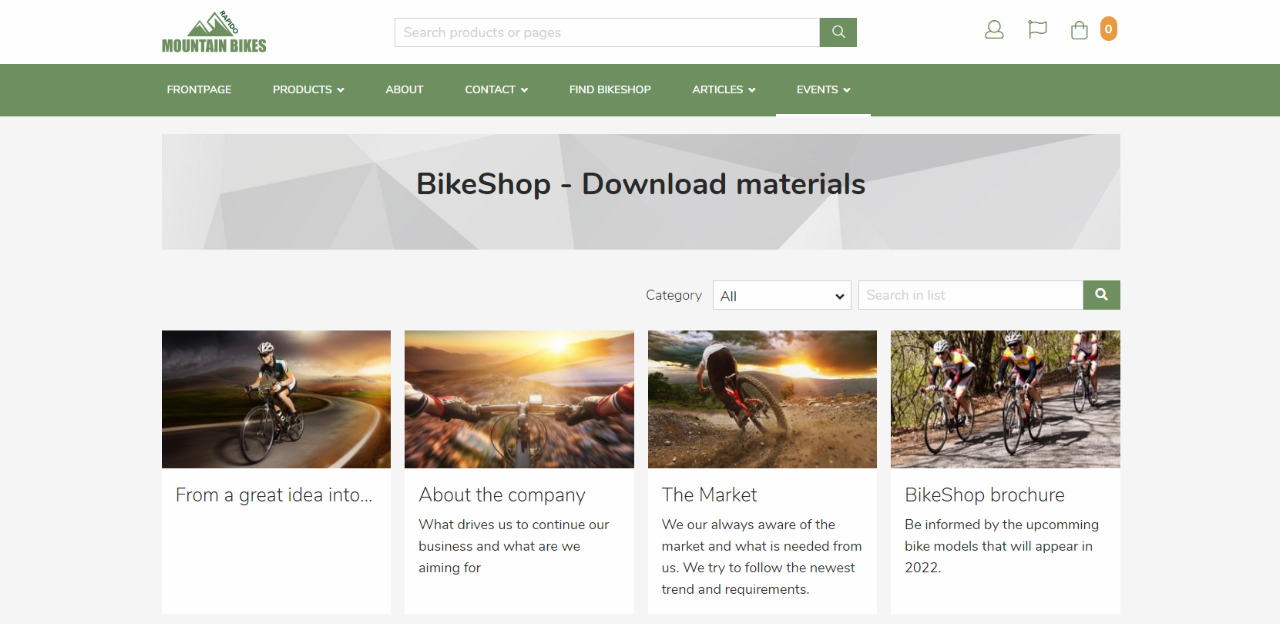The height and width of the screenshot is (624, 1280).
Task: Open the user account icon
Action: tap(994, 30)
